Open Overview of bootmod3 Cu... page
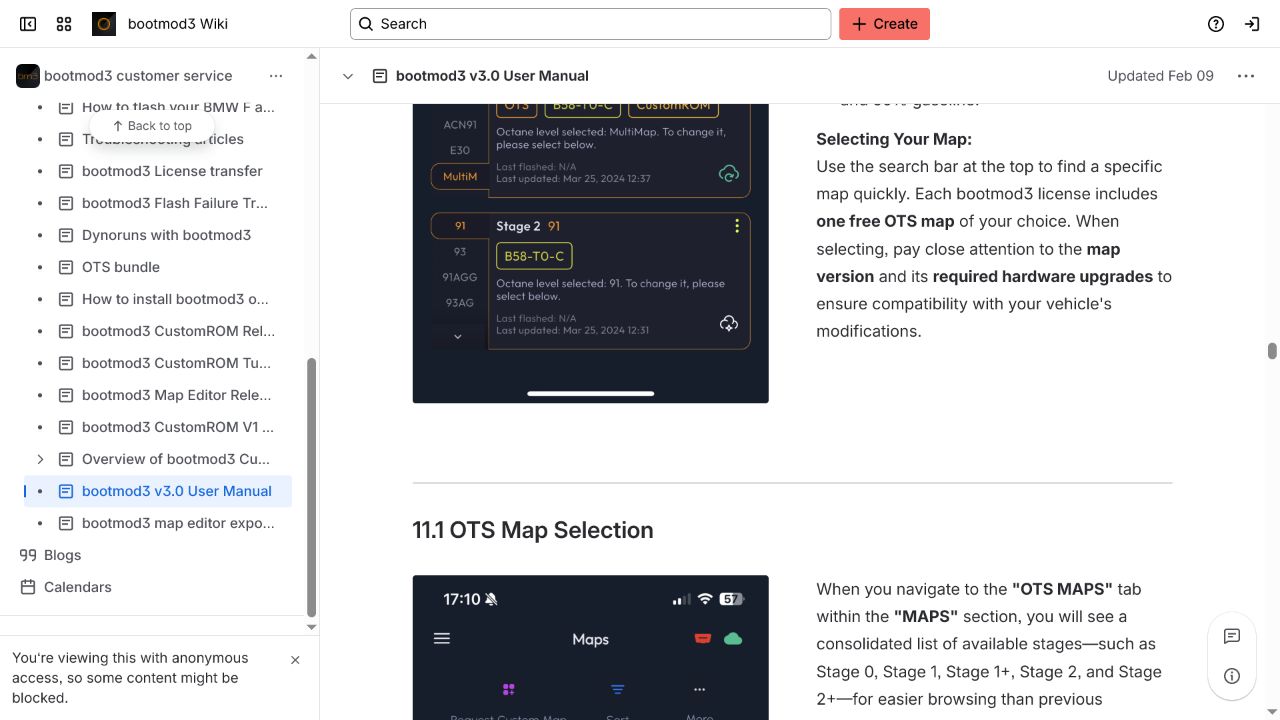Screen dimensions: 1280x720 [176, 459]
